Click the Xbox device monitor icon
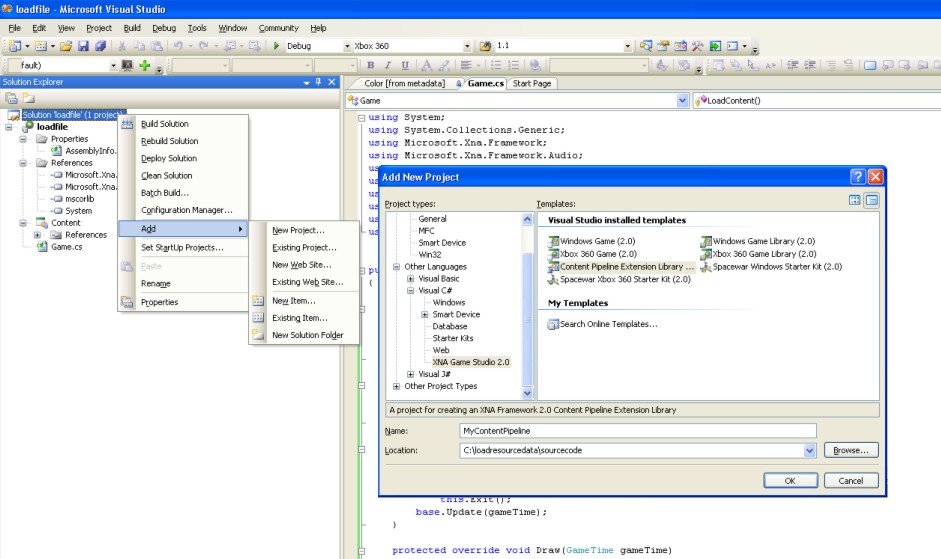 [127, 65]
